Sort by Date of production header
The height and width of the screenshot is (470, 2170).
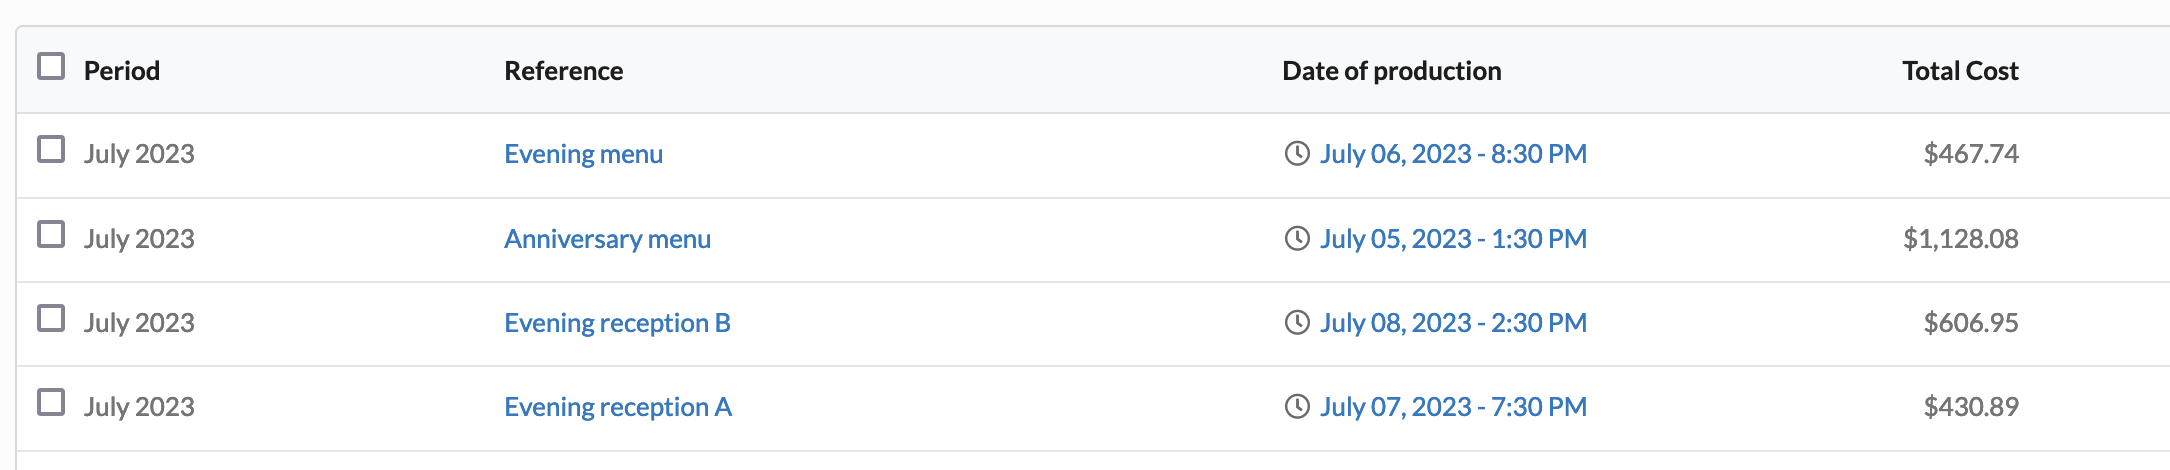tap(1391, 71)
